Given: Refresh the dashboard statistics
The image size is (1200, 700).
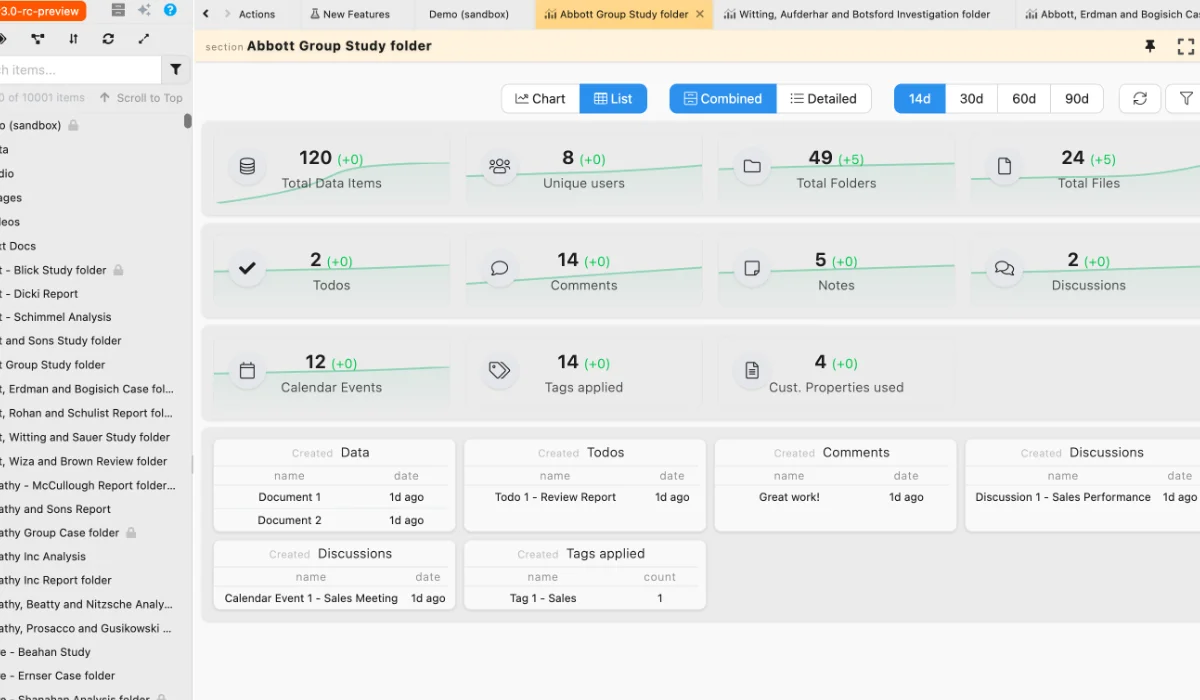Looking at the screenshot, I should coord(1139,99).
